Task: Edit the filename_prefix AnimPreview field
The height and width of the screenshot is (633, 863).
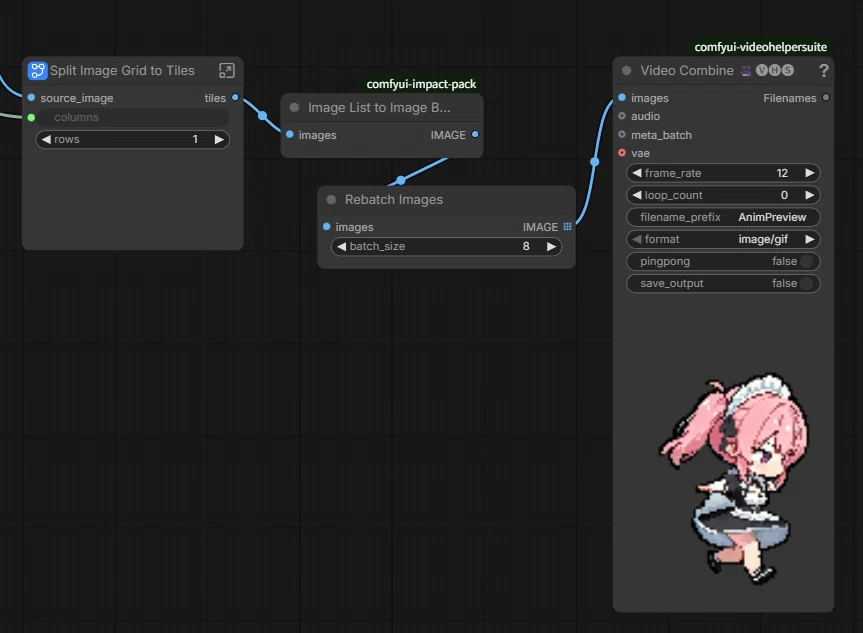Action: (723, 217)
